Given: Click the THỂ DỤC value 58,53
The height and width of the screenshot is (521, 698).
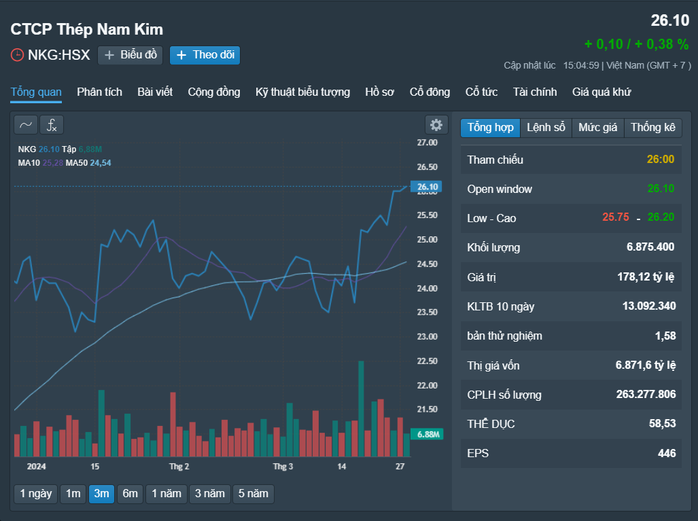Looking at the screenshot, I should point(662,423).
